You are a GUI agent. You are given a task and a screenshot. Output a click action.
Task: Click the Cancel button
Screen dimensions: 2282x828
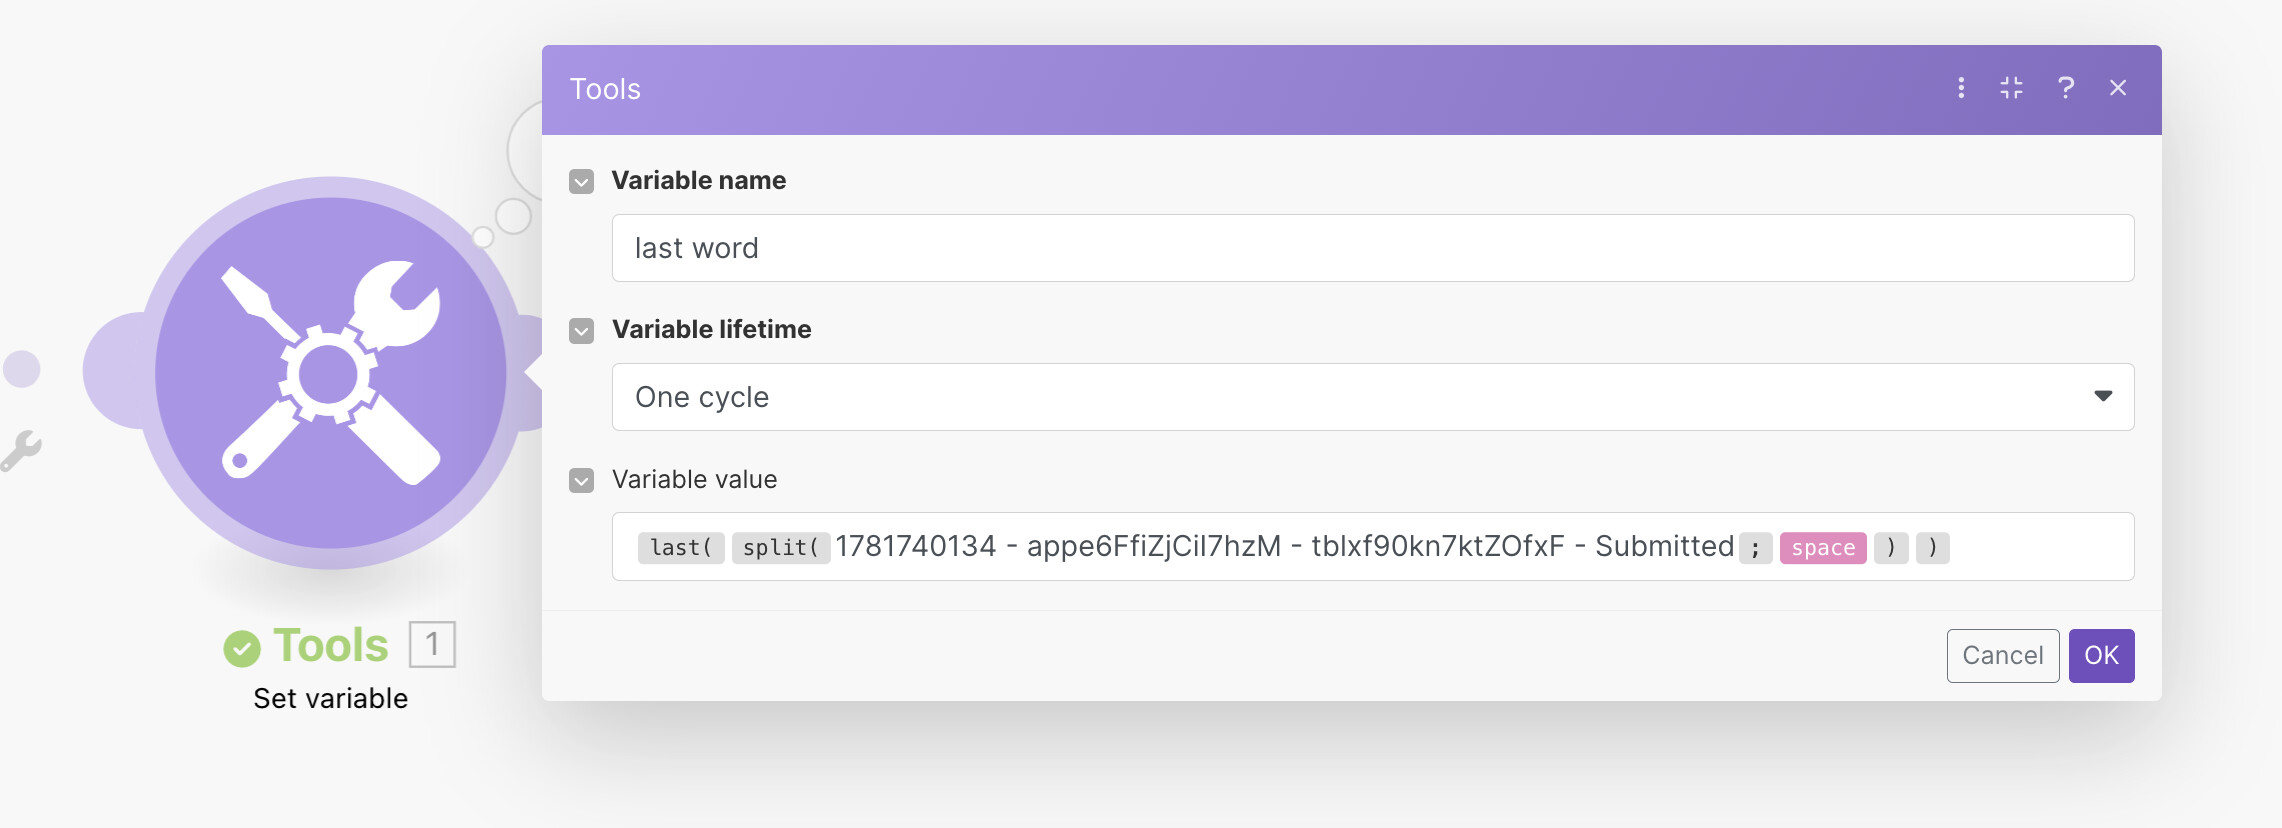pos(2002,656)
